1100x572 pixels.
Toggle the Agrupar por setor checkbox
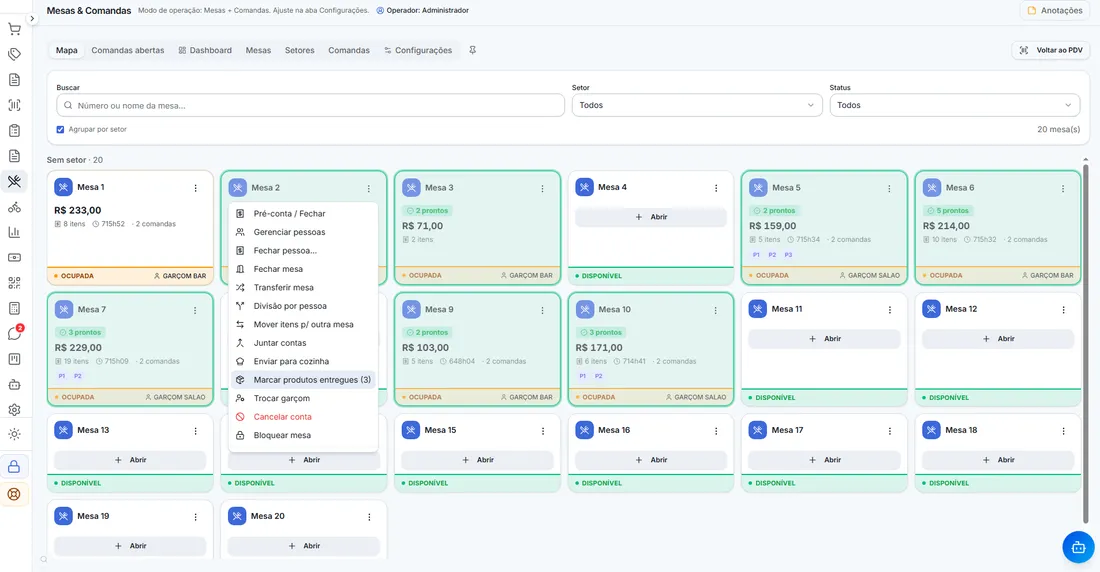[x=60, y=130]
